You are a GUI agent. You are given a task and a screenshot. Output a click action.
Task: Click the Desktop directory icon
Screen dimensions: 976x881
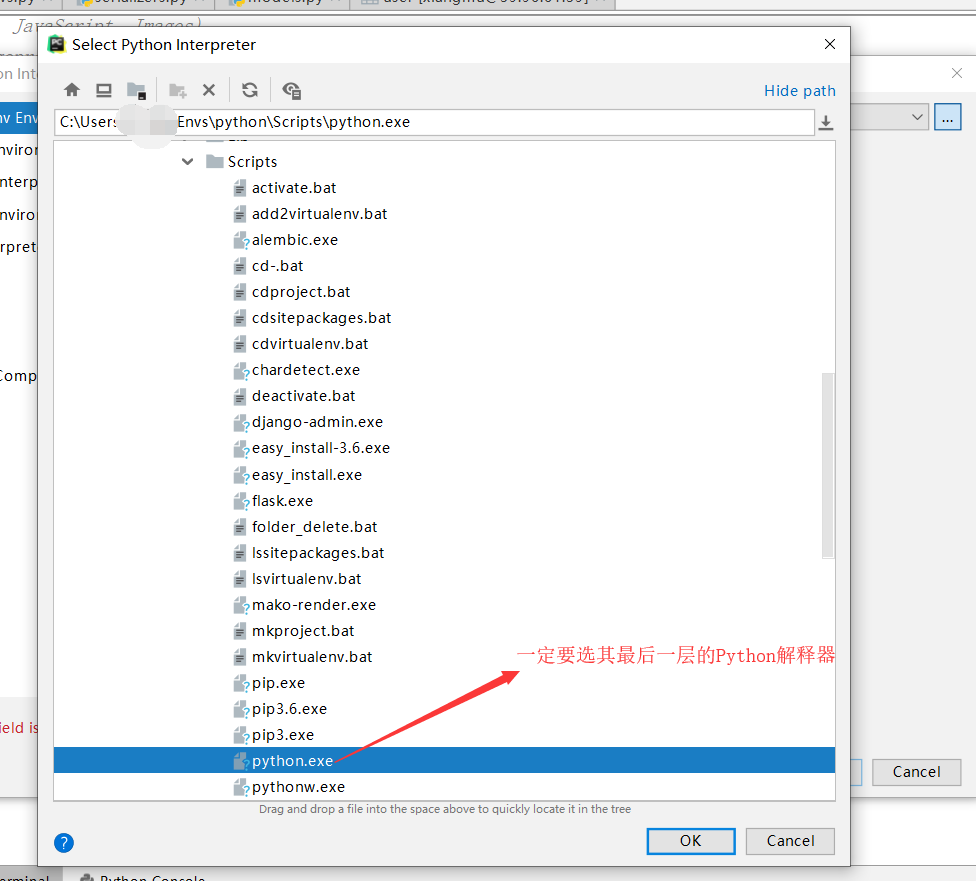tap(103, 90)
